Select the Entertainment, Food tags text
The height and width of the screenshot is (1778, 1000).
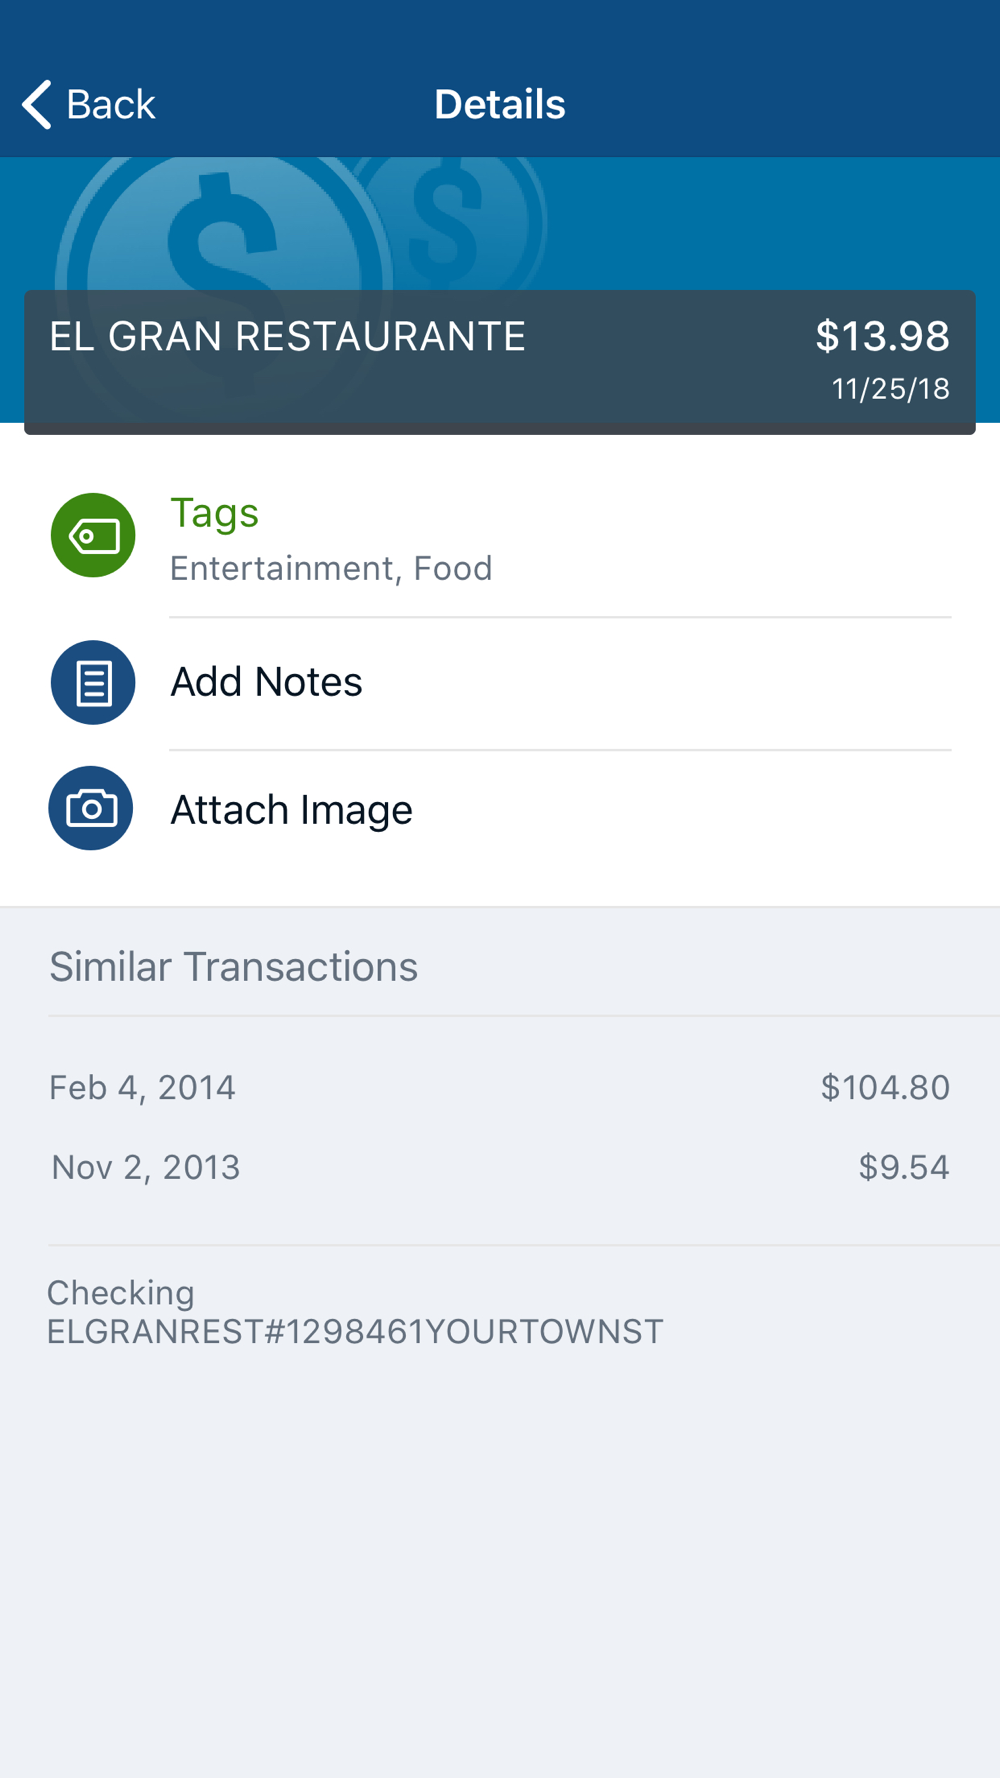coord(331,568)
